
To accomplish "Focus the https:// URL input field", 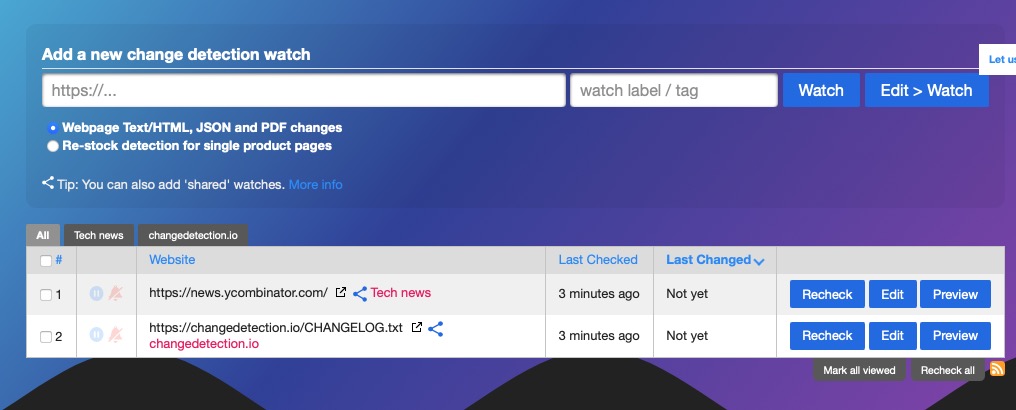I will 304,90.
